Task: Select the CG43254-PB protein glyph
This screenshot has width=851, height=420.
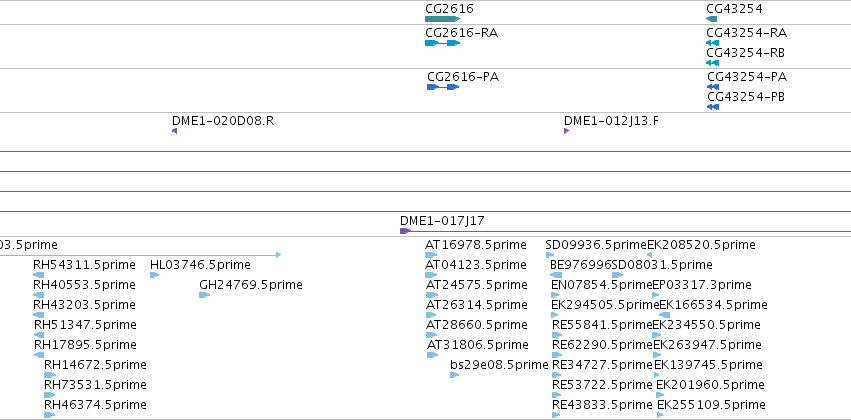Action: pos(713,107)
